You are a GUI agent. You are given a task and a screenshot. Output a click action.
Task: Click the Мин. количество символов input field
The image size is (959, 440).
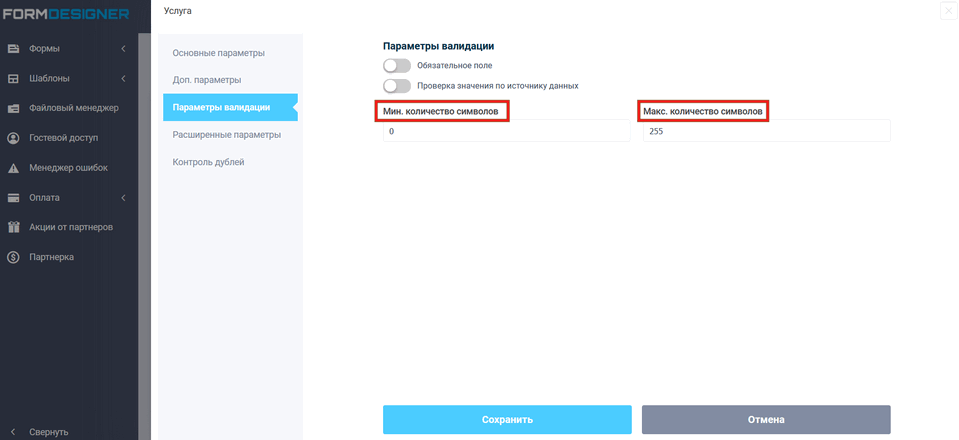(x=506, y=131)
